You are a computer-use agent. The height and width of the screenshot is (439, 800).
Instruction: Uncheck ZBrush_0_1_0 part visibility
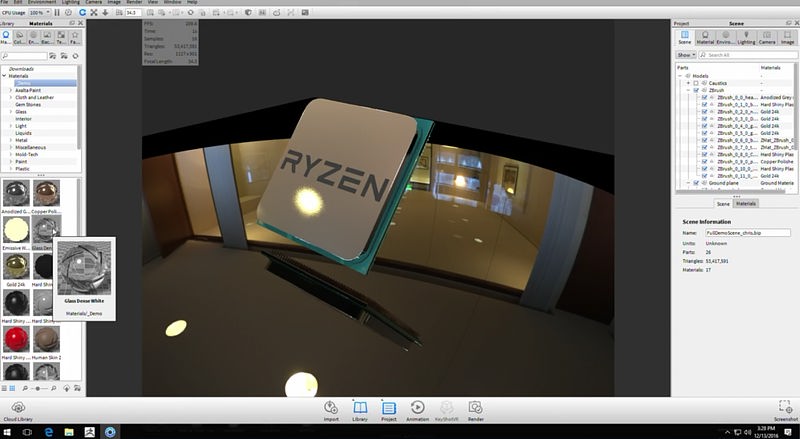coord(704,104)
